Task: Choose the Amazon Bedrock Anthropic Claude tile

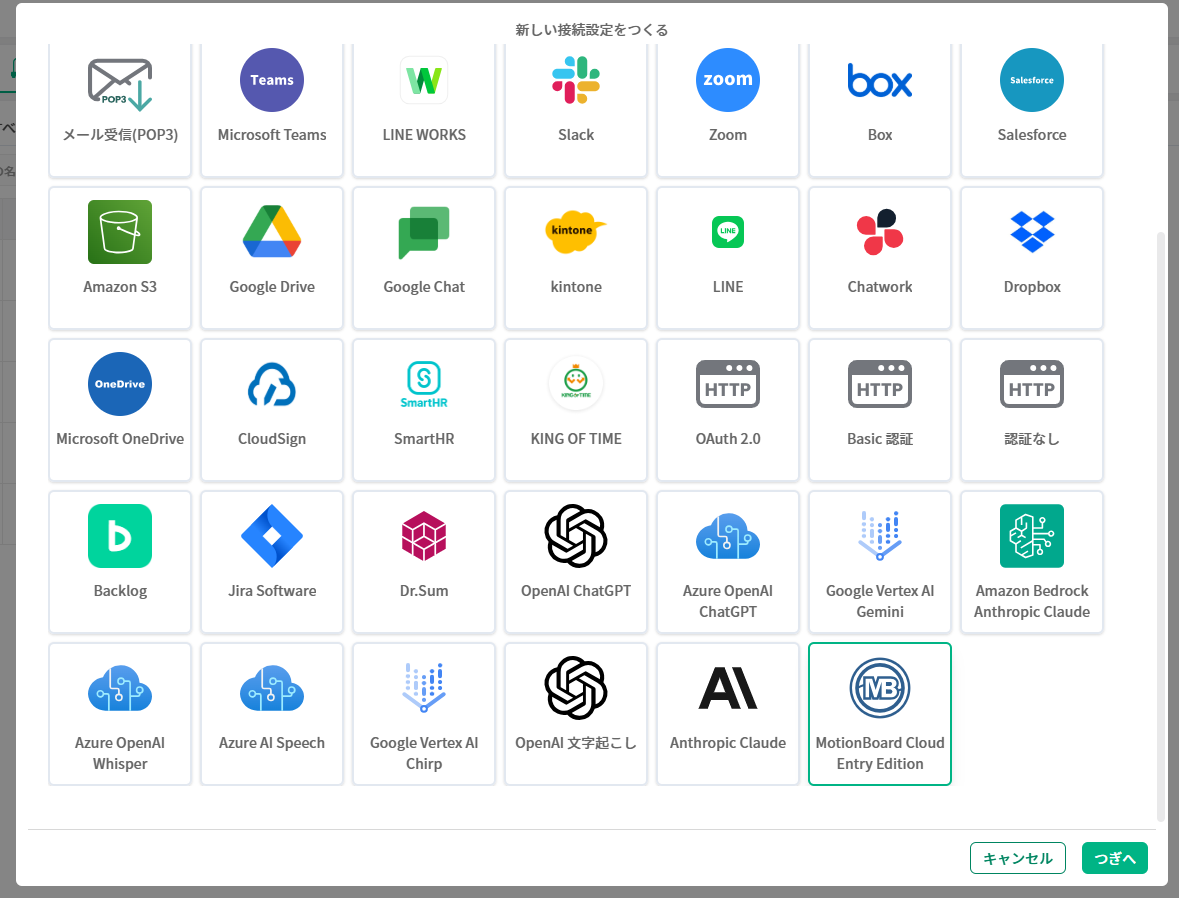Action: click(x=1032, y=562)
